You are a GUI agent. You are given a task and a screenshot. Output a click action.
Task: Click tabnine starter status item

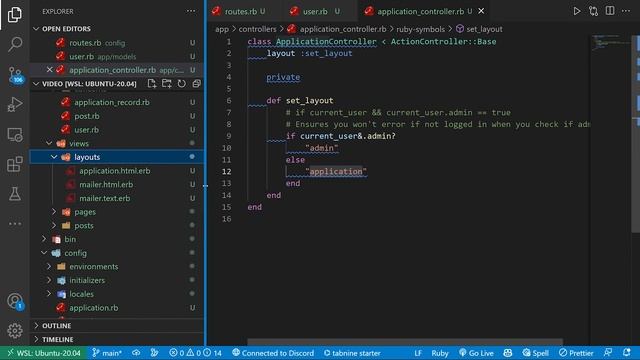(x=352, y=353)
